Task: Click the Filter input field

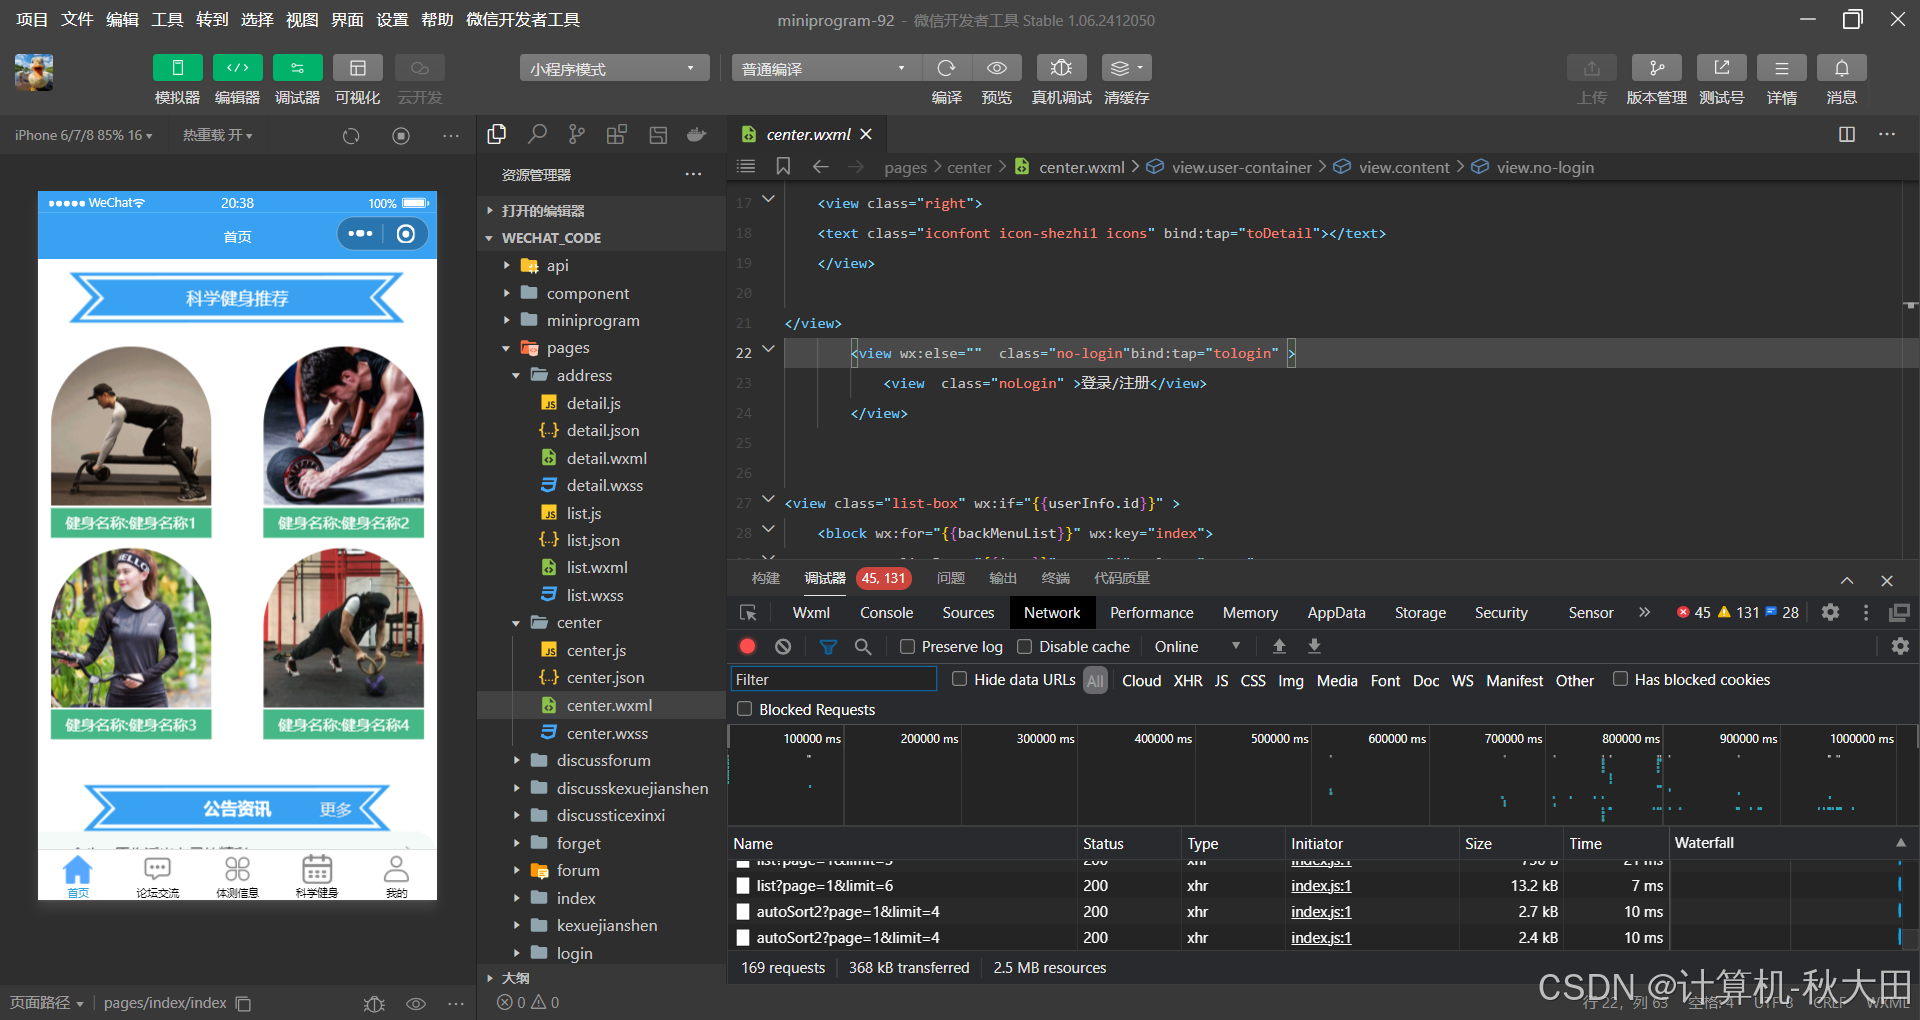Action: (x=833, y=679)
